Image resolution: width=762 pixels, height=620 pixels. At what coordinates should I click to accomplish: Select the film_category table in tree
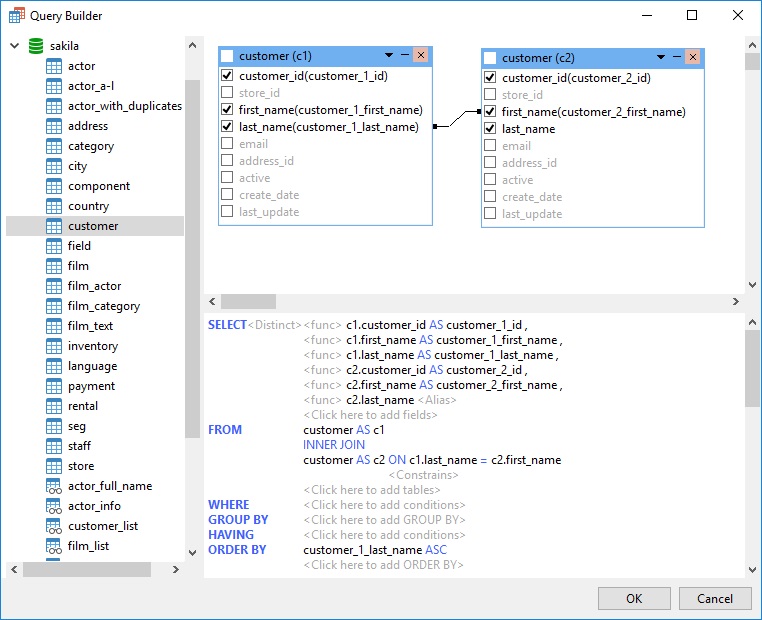(104, 306)
